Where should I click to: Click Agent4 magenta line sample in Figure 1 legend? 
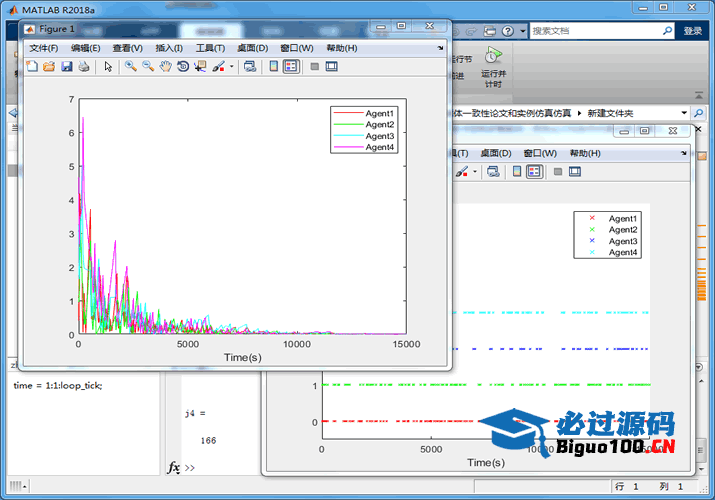pos(347,148)
